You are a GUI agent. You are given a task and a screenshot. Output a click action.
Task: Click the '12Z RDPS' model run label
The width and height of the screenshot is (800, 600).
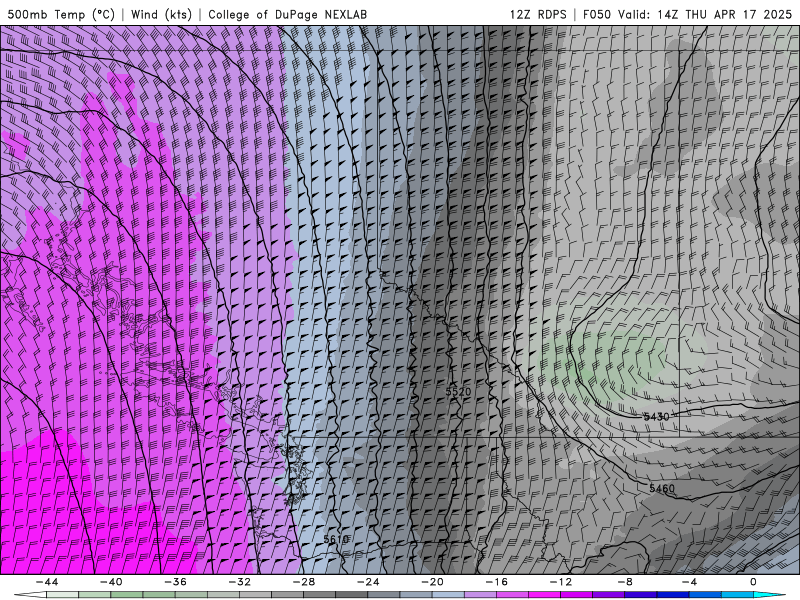click(x=538, y=14)
